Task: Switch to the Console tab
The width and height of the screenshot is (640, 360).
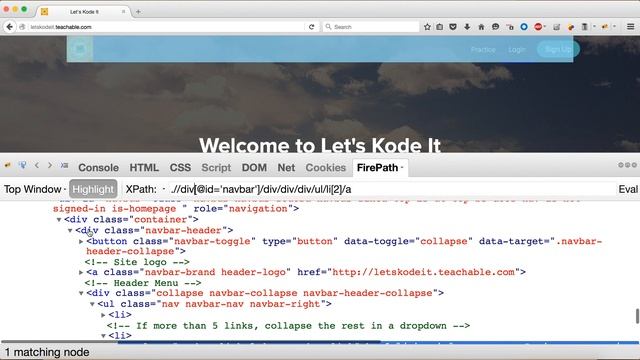Action: click(98, 168)
